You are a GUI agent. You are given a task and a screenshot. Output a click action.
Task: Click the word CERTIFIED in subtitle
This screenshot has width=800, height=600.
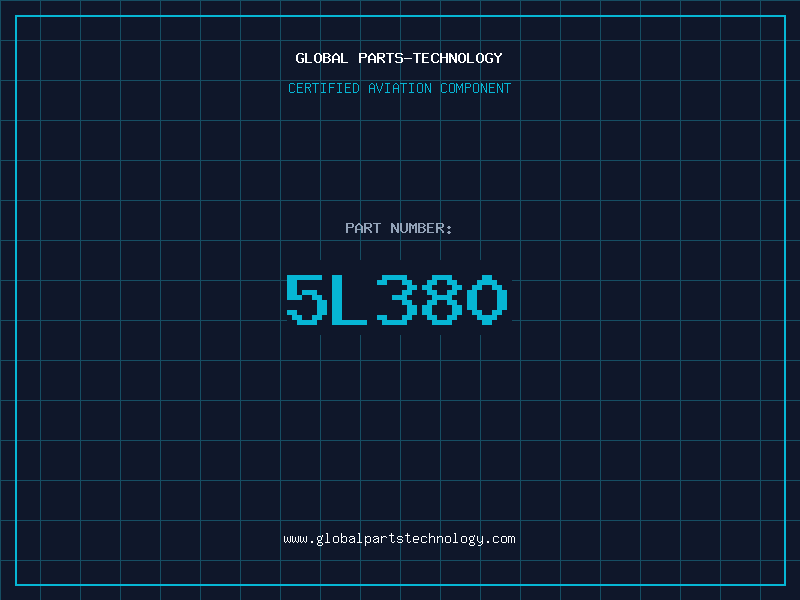tap(324, 88)
